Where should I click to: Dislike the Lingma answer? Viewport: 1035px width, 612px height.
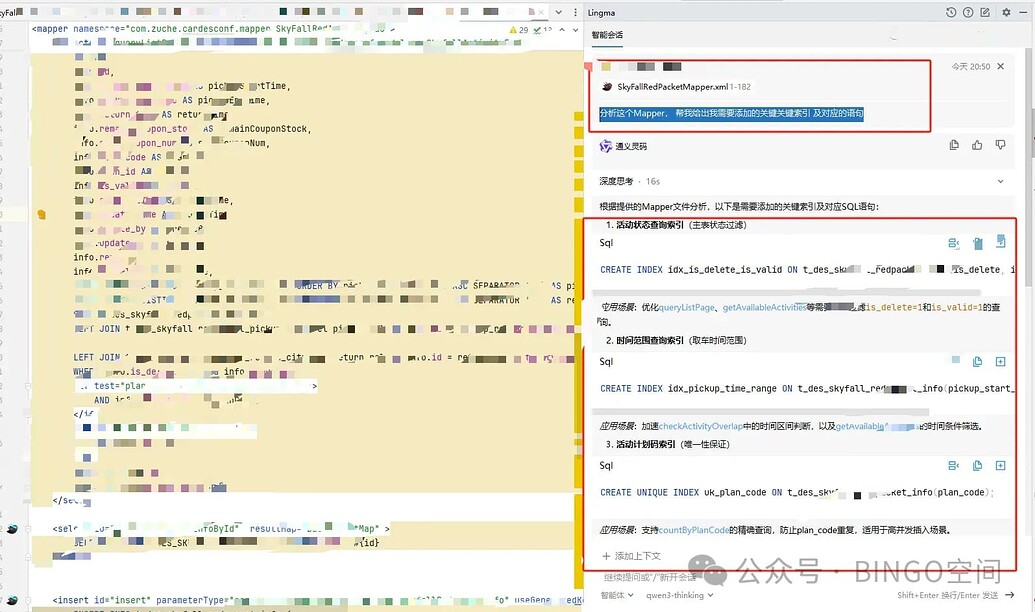(1001, 145)
